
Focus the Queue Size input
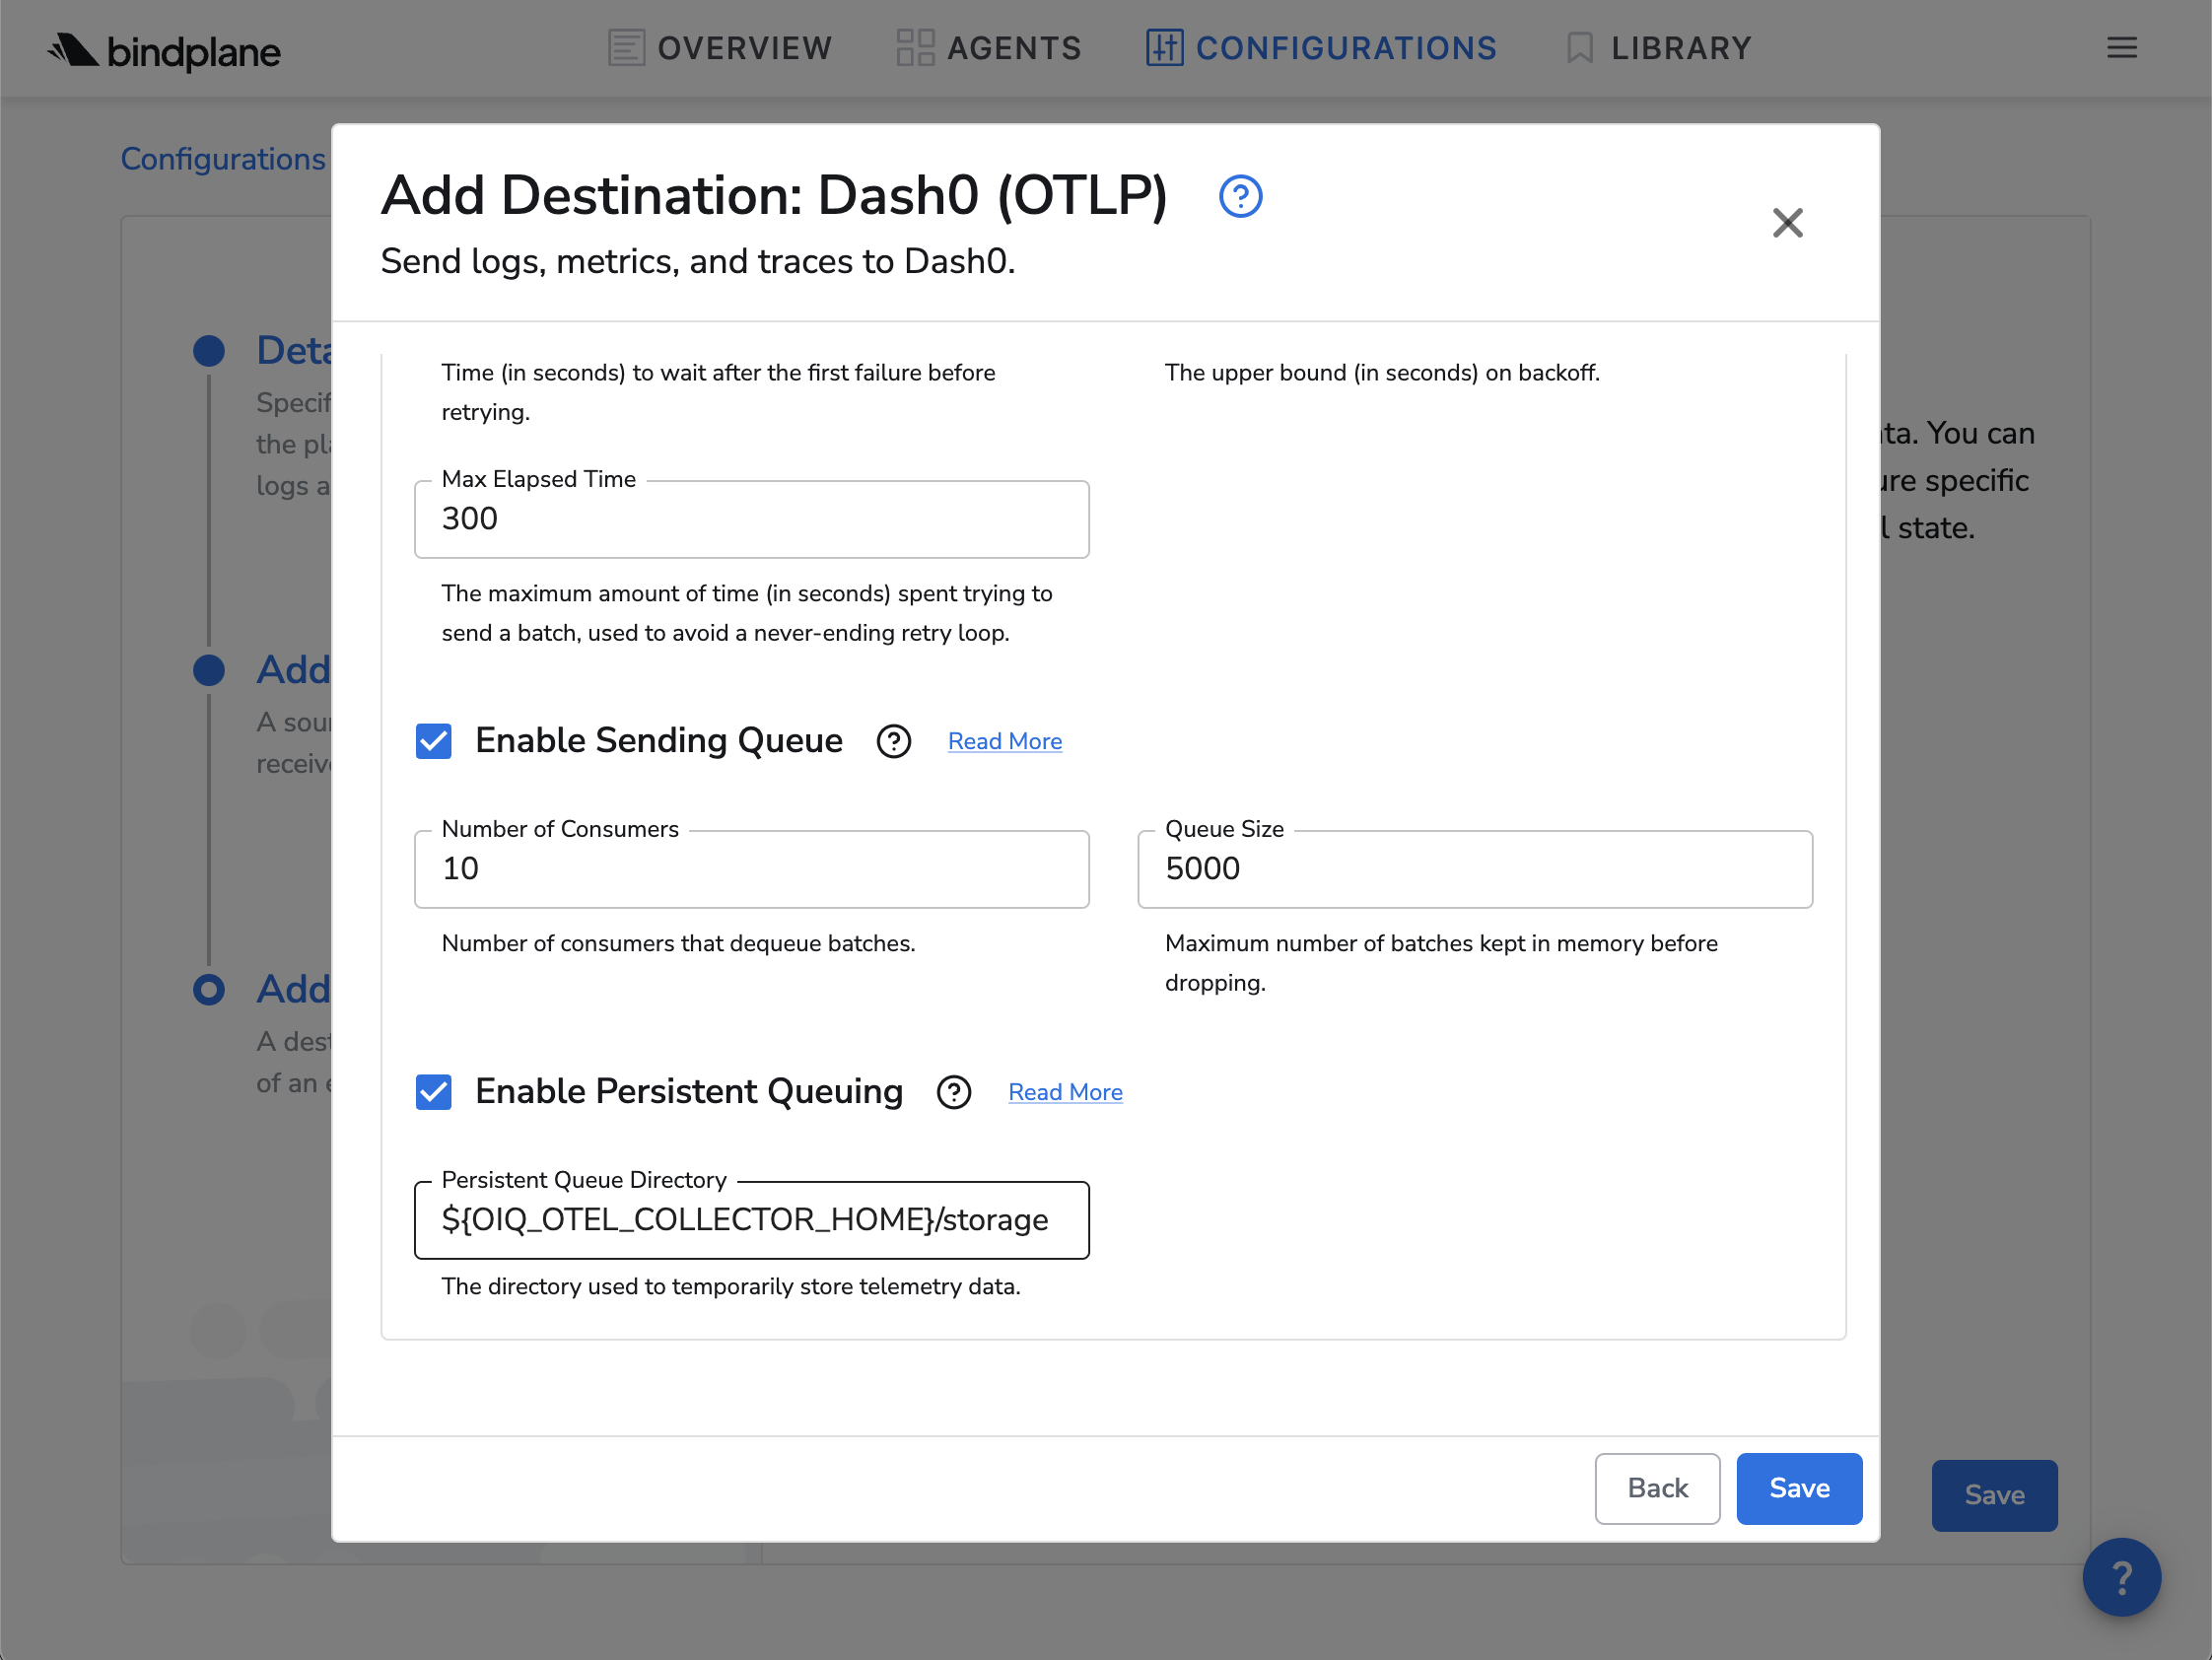(x=1474, y=869)
